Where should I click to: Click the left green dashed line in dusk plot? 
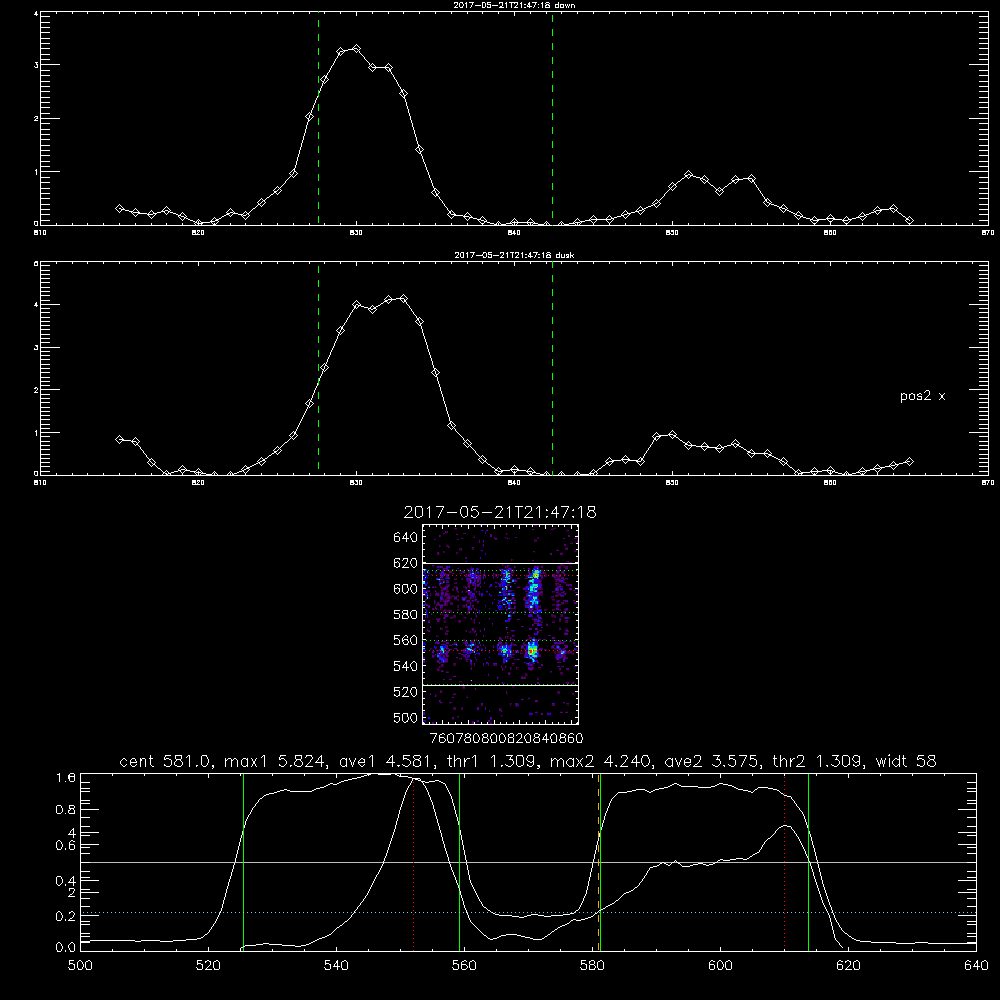click(318, 369)
